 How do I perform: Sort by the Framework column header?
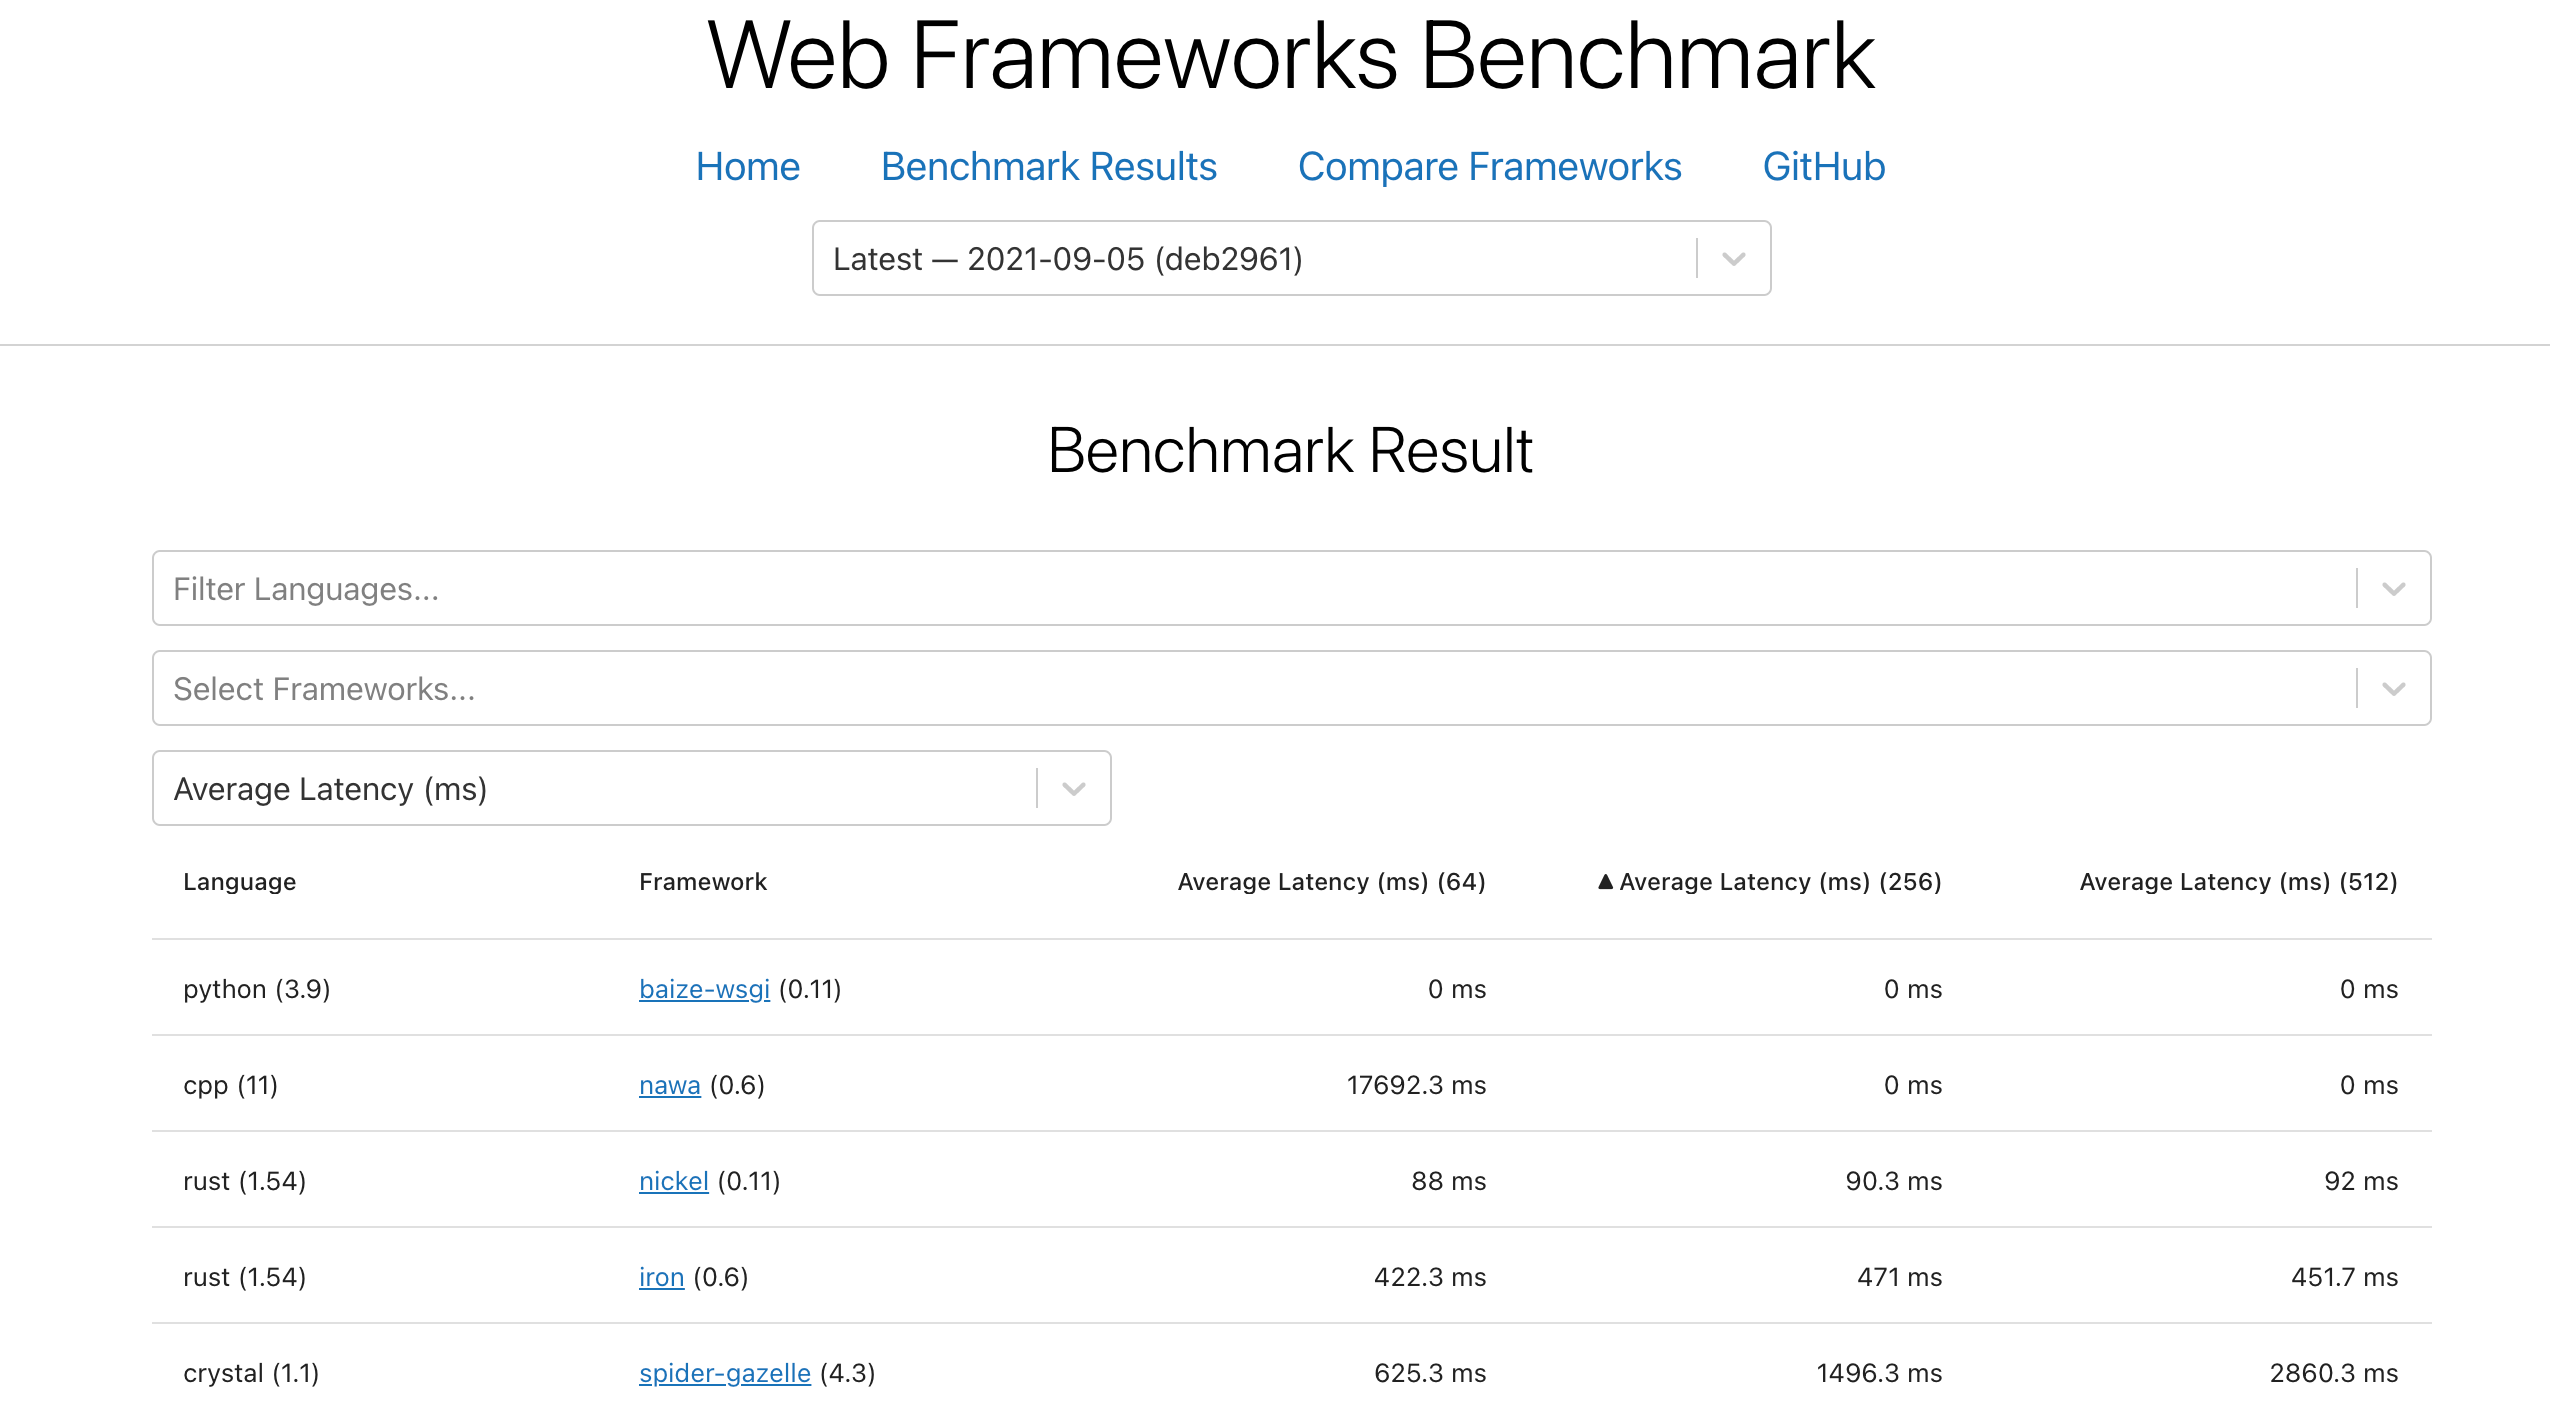click(702, 882)
